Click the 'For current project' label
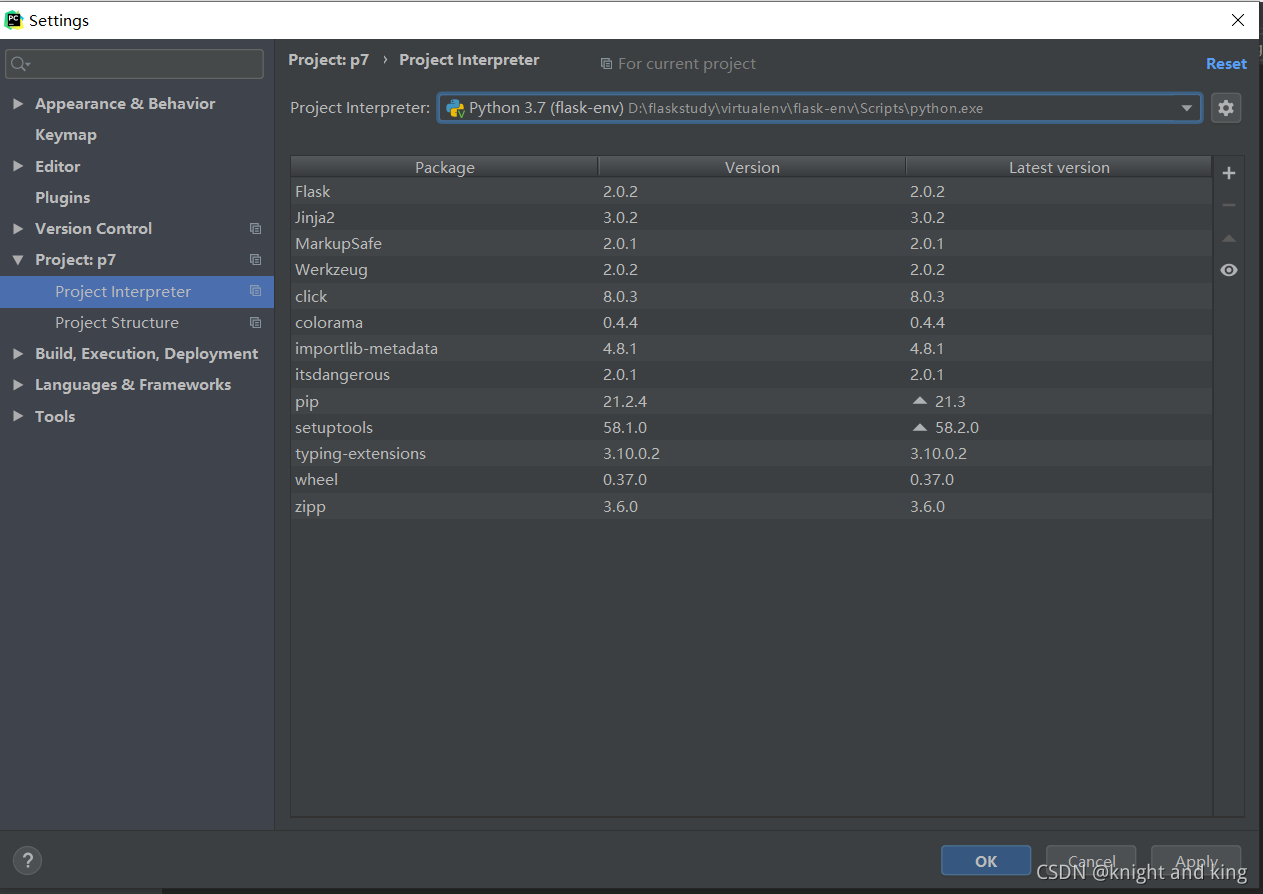1263x894 pixels. click(x=687, y=64)
